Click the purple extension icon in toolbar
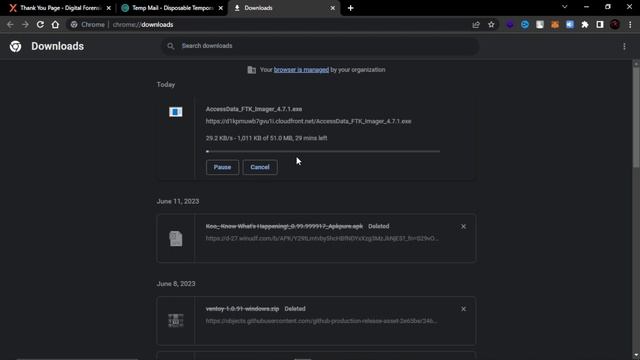 pyautogui.click(x=510, y=25)
